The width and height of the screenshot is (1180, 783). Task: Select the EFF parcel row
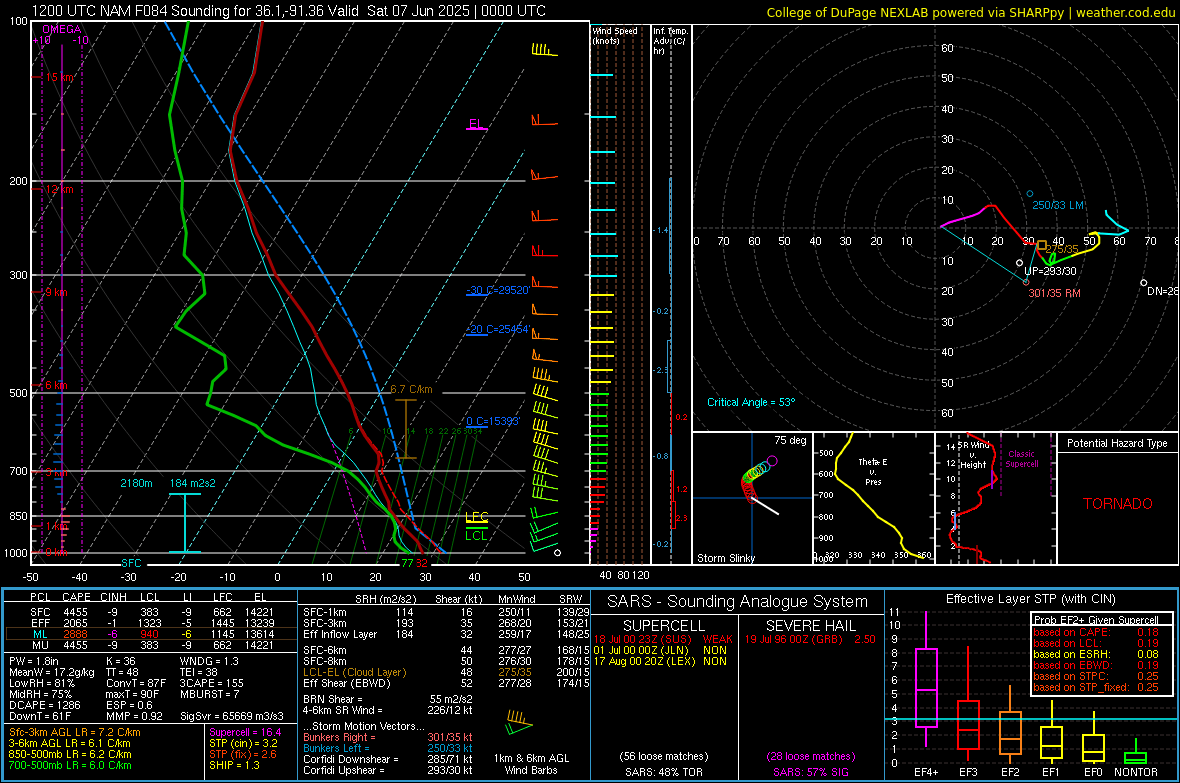click(151, 623)
